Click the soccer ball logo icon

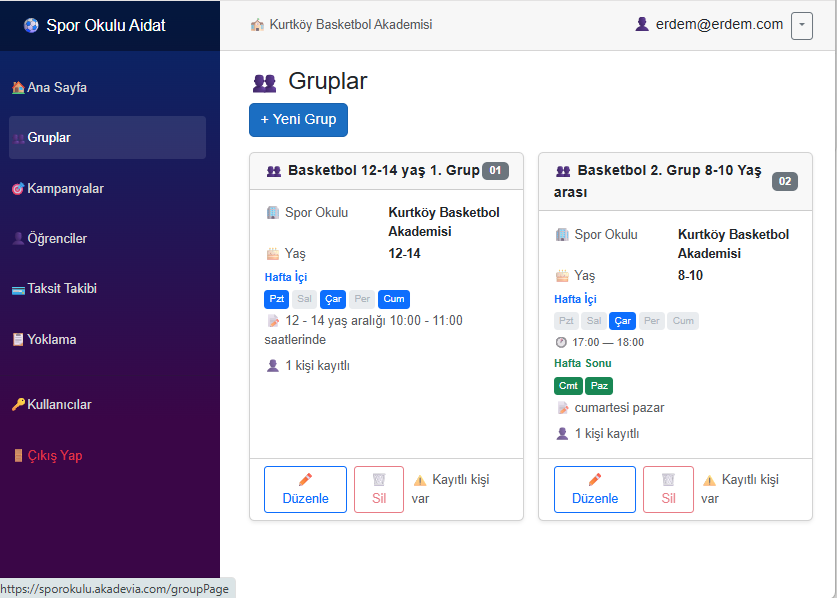click(x=31, y=25)
